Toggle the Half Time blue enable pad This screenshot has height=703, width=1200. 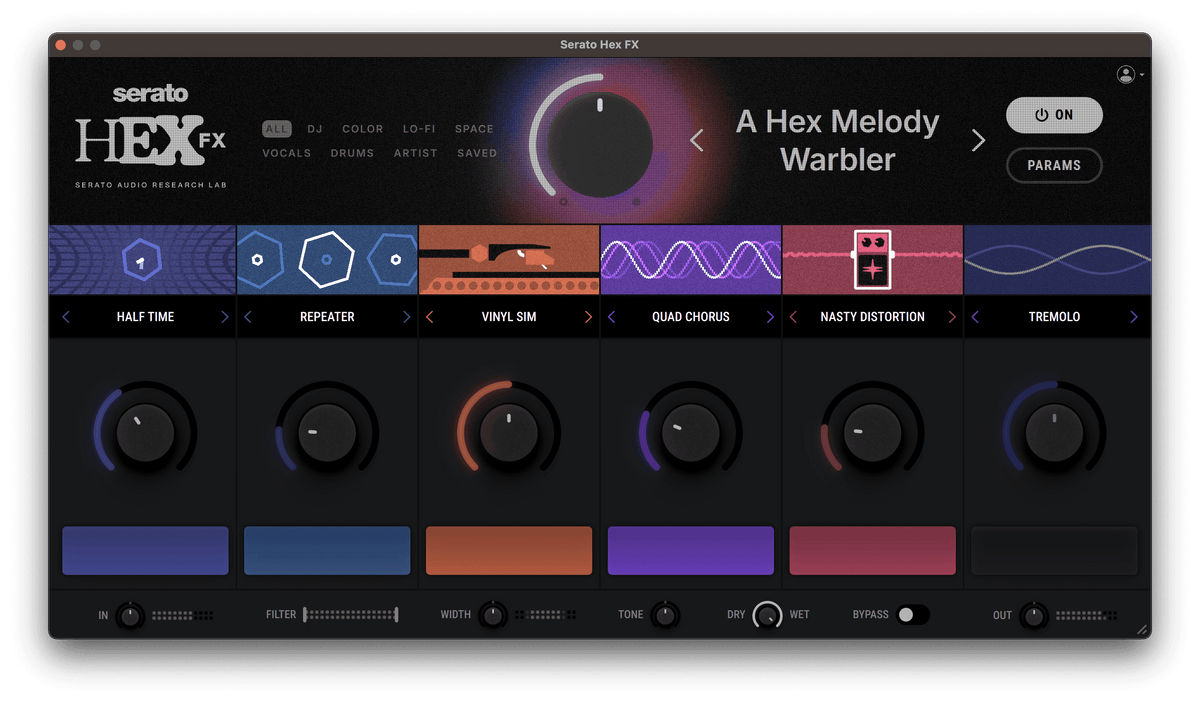(x=145, y=551)
